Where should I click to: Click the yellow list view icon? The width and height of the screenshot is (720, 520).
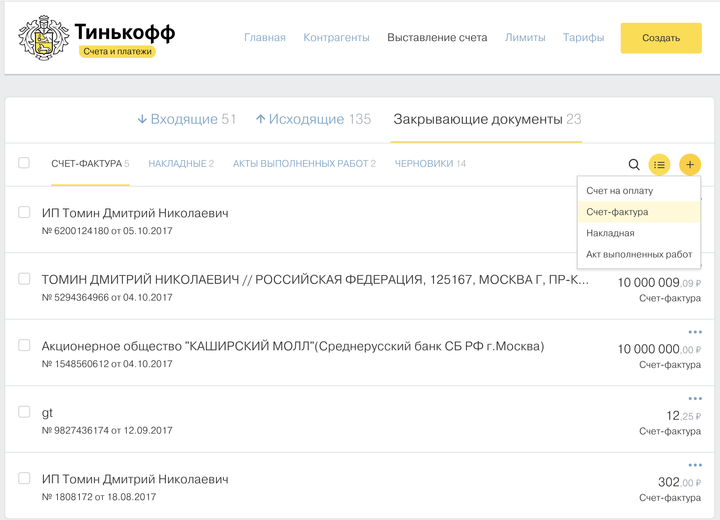click(659, 164)
